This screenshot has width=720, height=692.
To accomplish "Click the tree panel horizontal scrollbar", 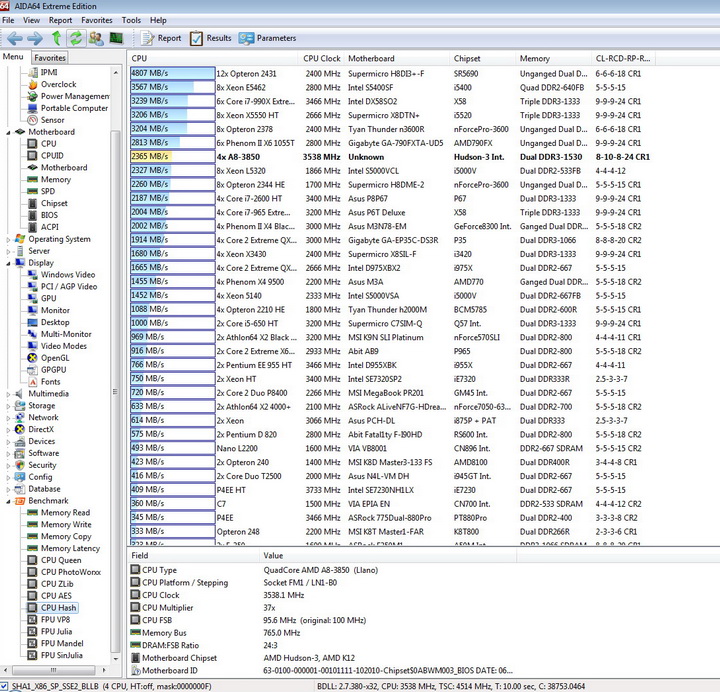I will [x=54, y=669].
